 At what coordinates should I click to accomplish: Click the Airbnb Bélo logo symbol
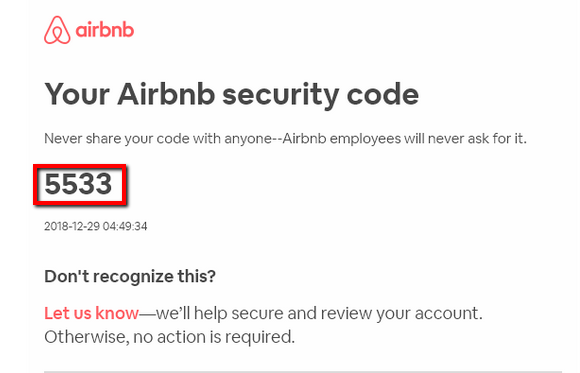coord(57,30)
